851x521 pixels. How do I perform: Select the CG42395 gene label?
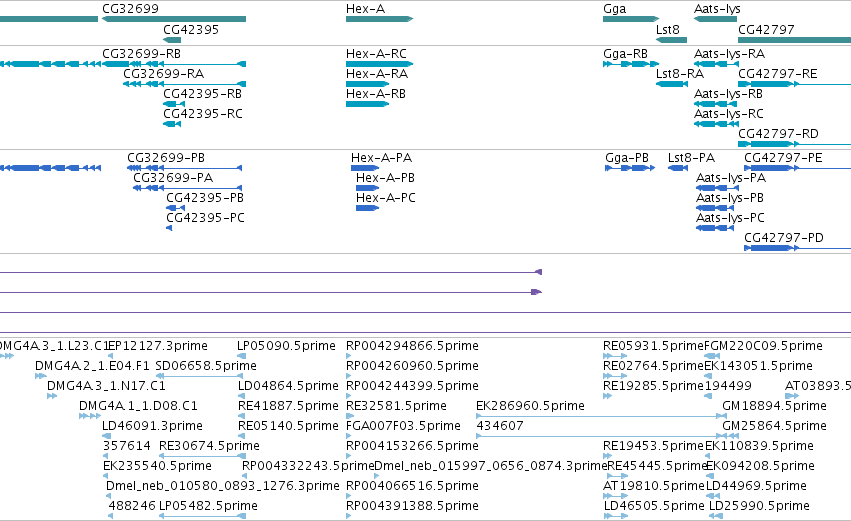coord(191,30)
